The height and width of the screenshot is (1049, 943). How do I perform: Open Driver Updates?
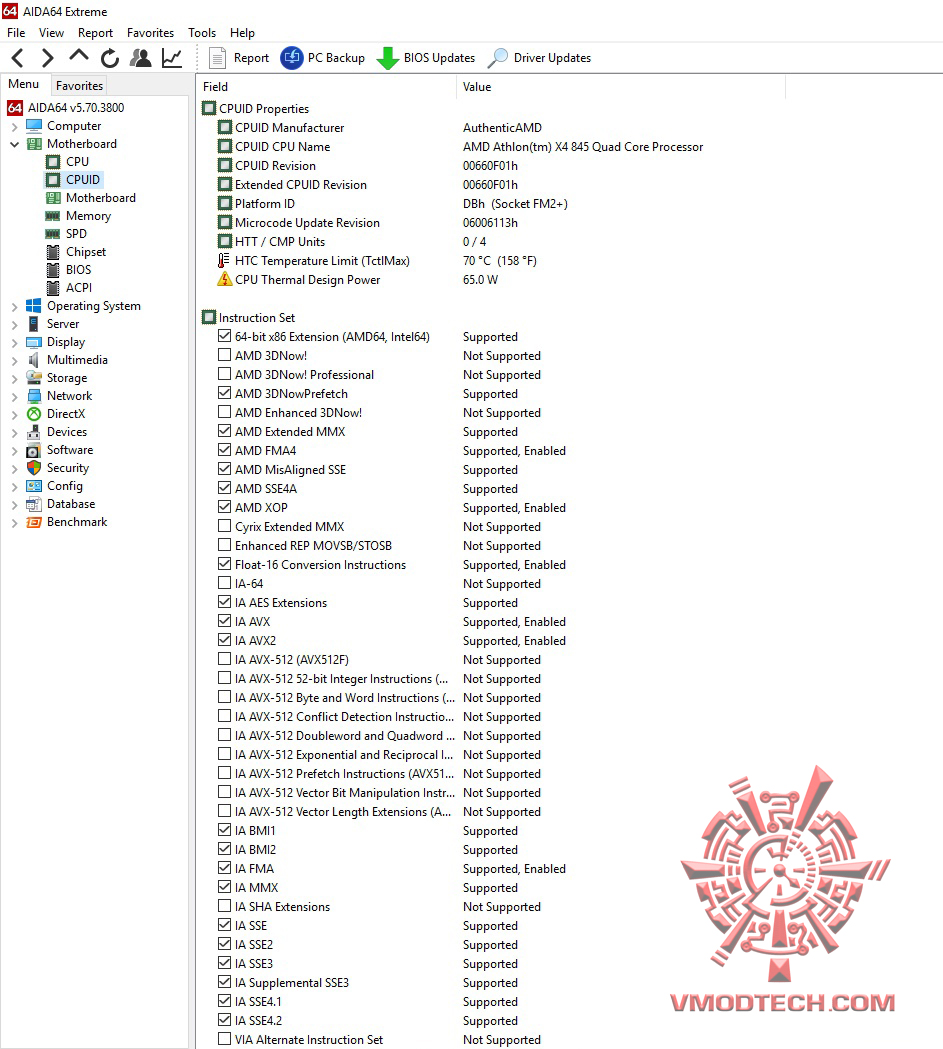click(x=539, y=58)
